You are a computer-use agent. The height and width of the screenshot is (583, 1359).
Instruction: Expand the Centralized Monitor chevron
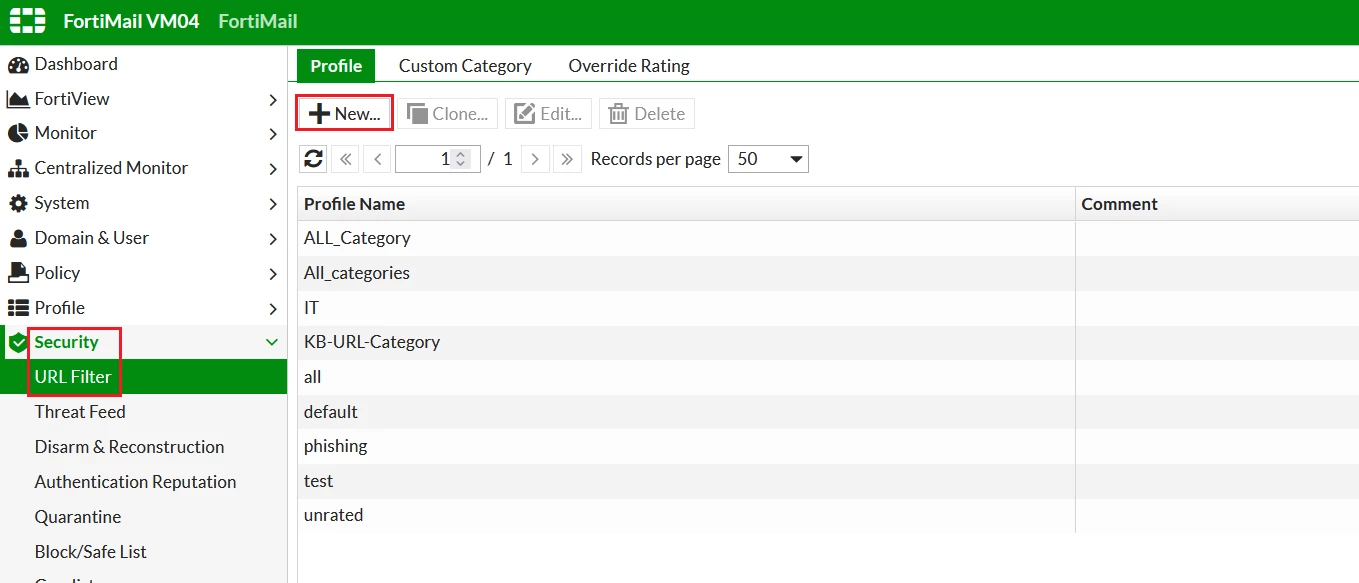click(x=273, y=169)
